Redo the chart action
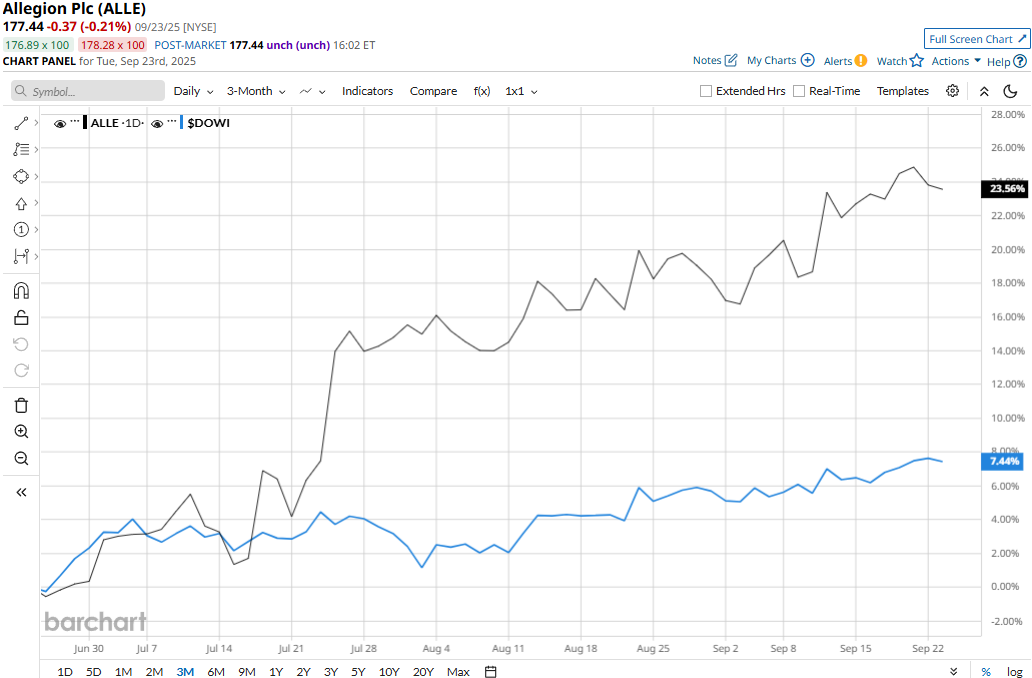This screenshot has height=678, width=1032. [x=21, y=371]
